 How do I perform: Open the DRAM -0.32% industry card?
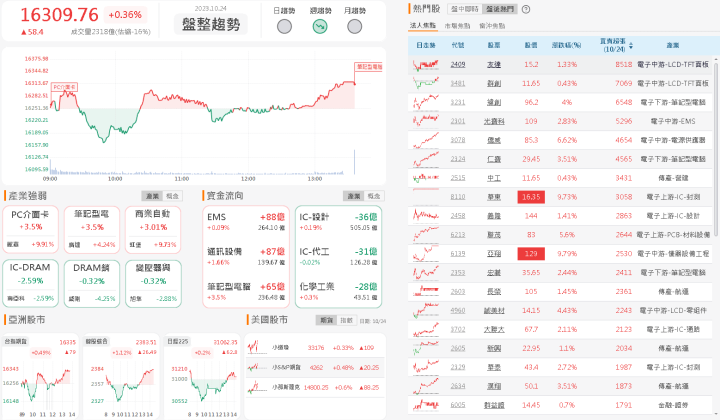click(x=92, y=283)
